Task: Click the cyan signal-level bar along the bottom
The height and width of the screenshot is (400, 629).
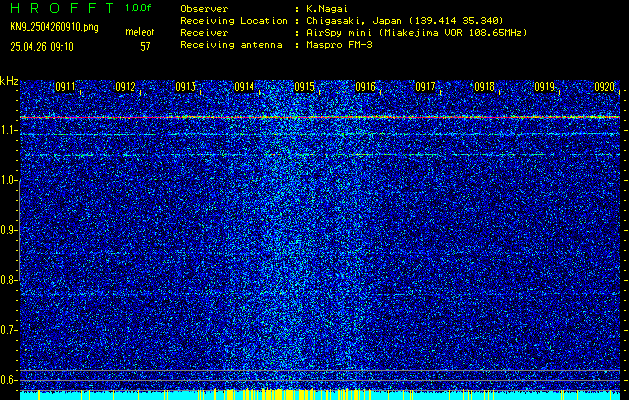Action: coord(320,396)
